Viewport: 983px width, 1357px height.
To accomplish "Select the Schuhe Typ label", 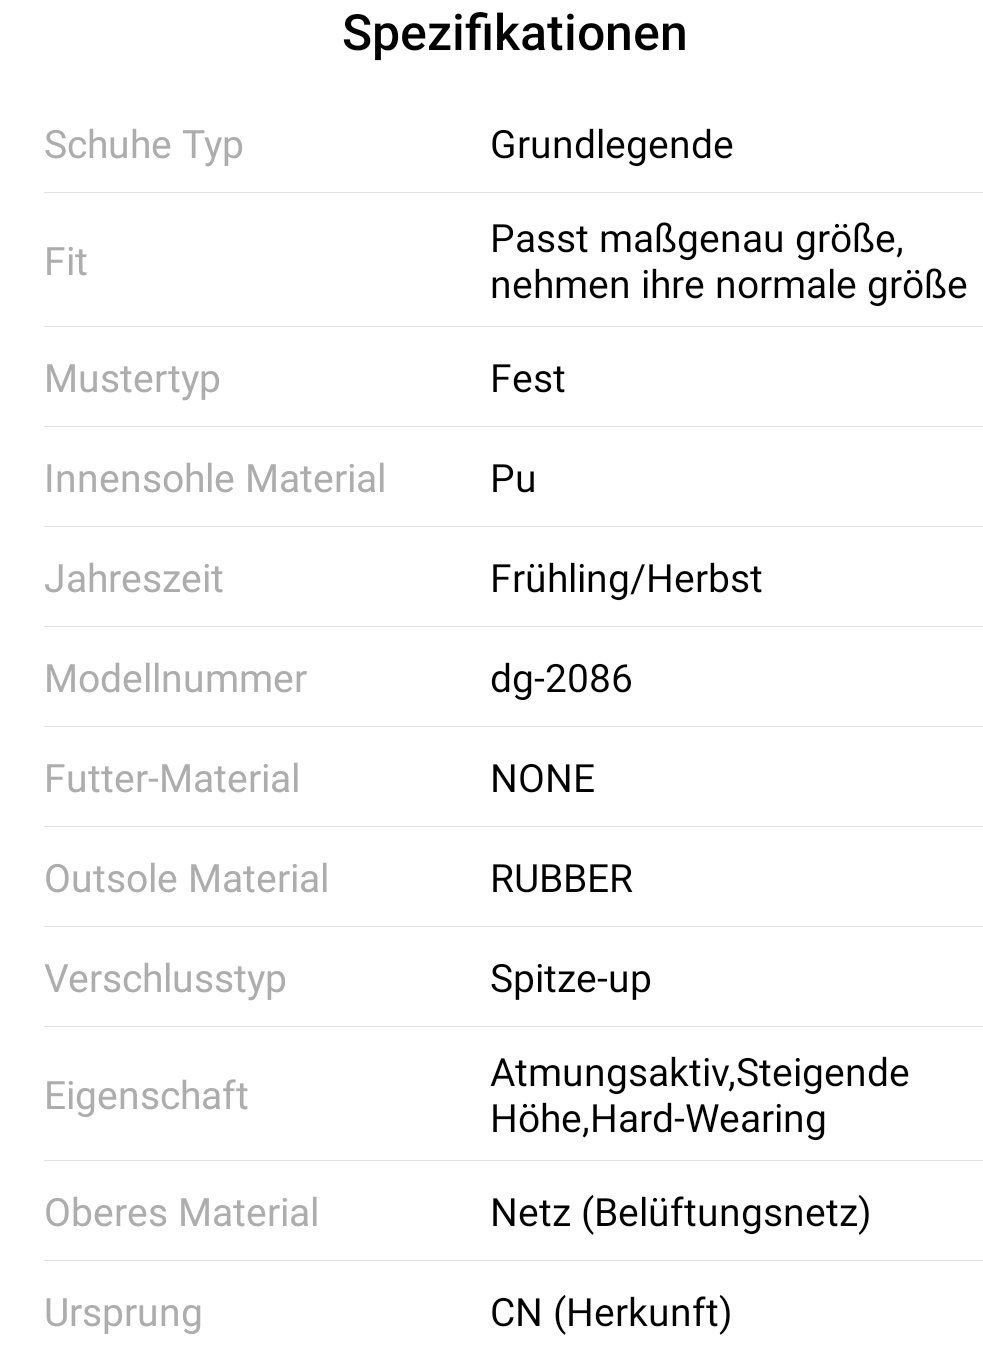I will coord(143,145).
